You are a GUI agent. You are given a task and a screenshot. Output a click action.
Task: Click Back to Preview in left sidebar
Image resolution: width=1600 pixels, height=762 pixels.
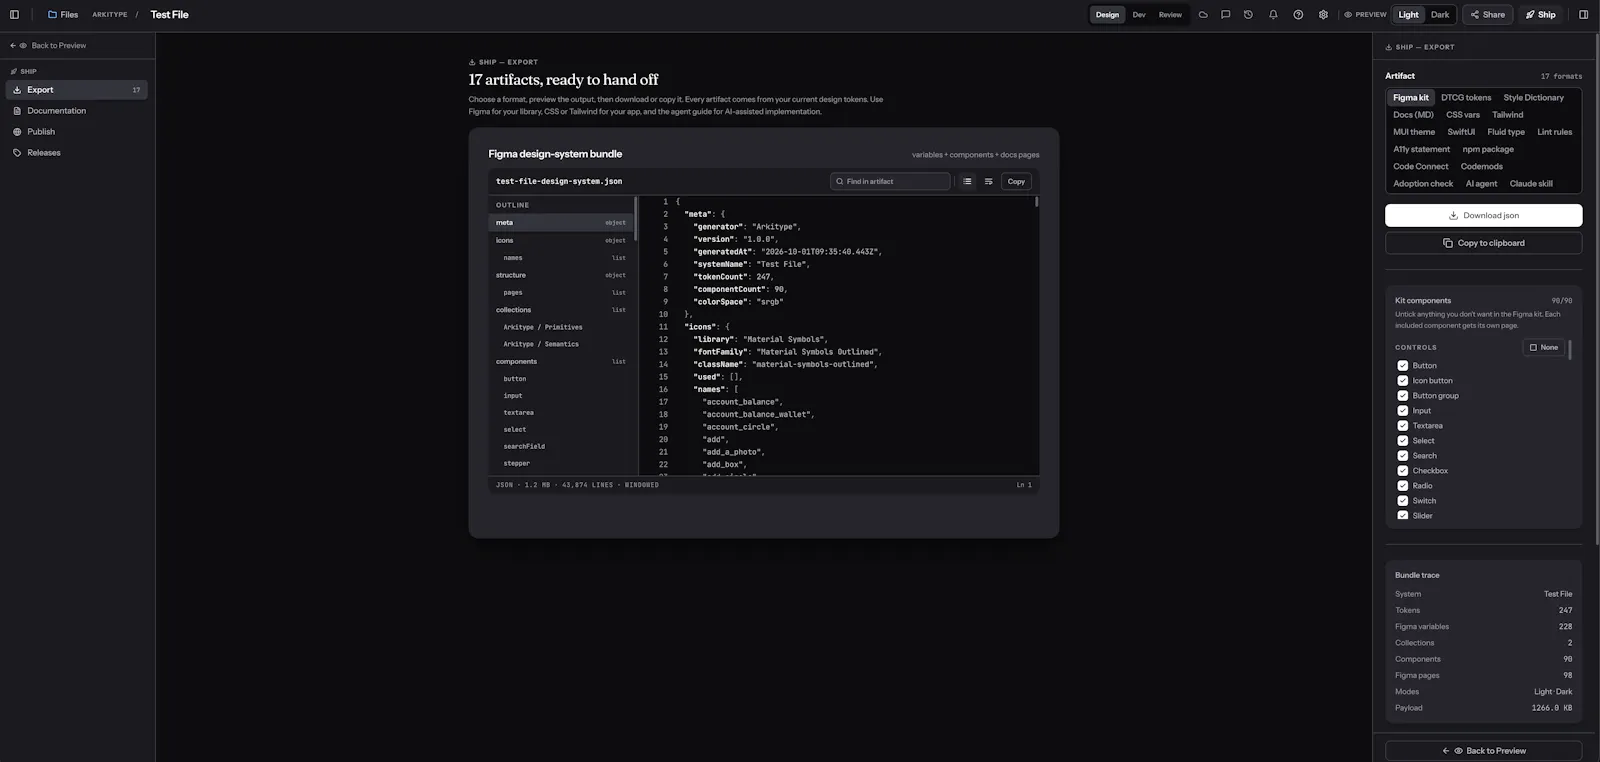pos(48,45)
